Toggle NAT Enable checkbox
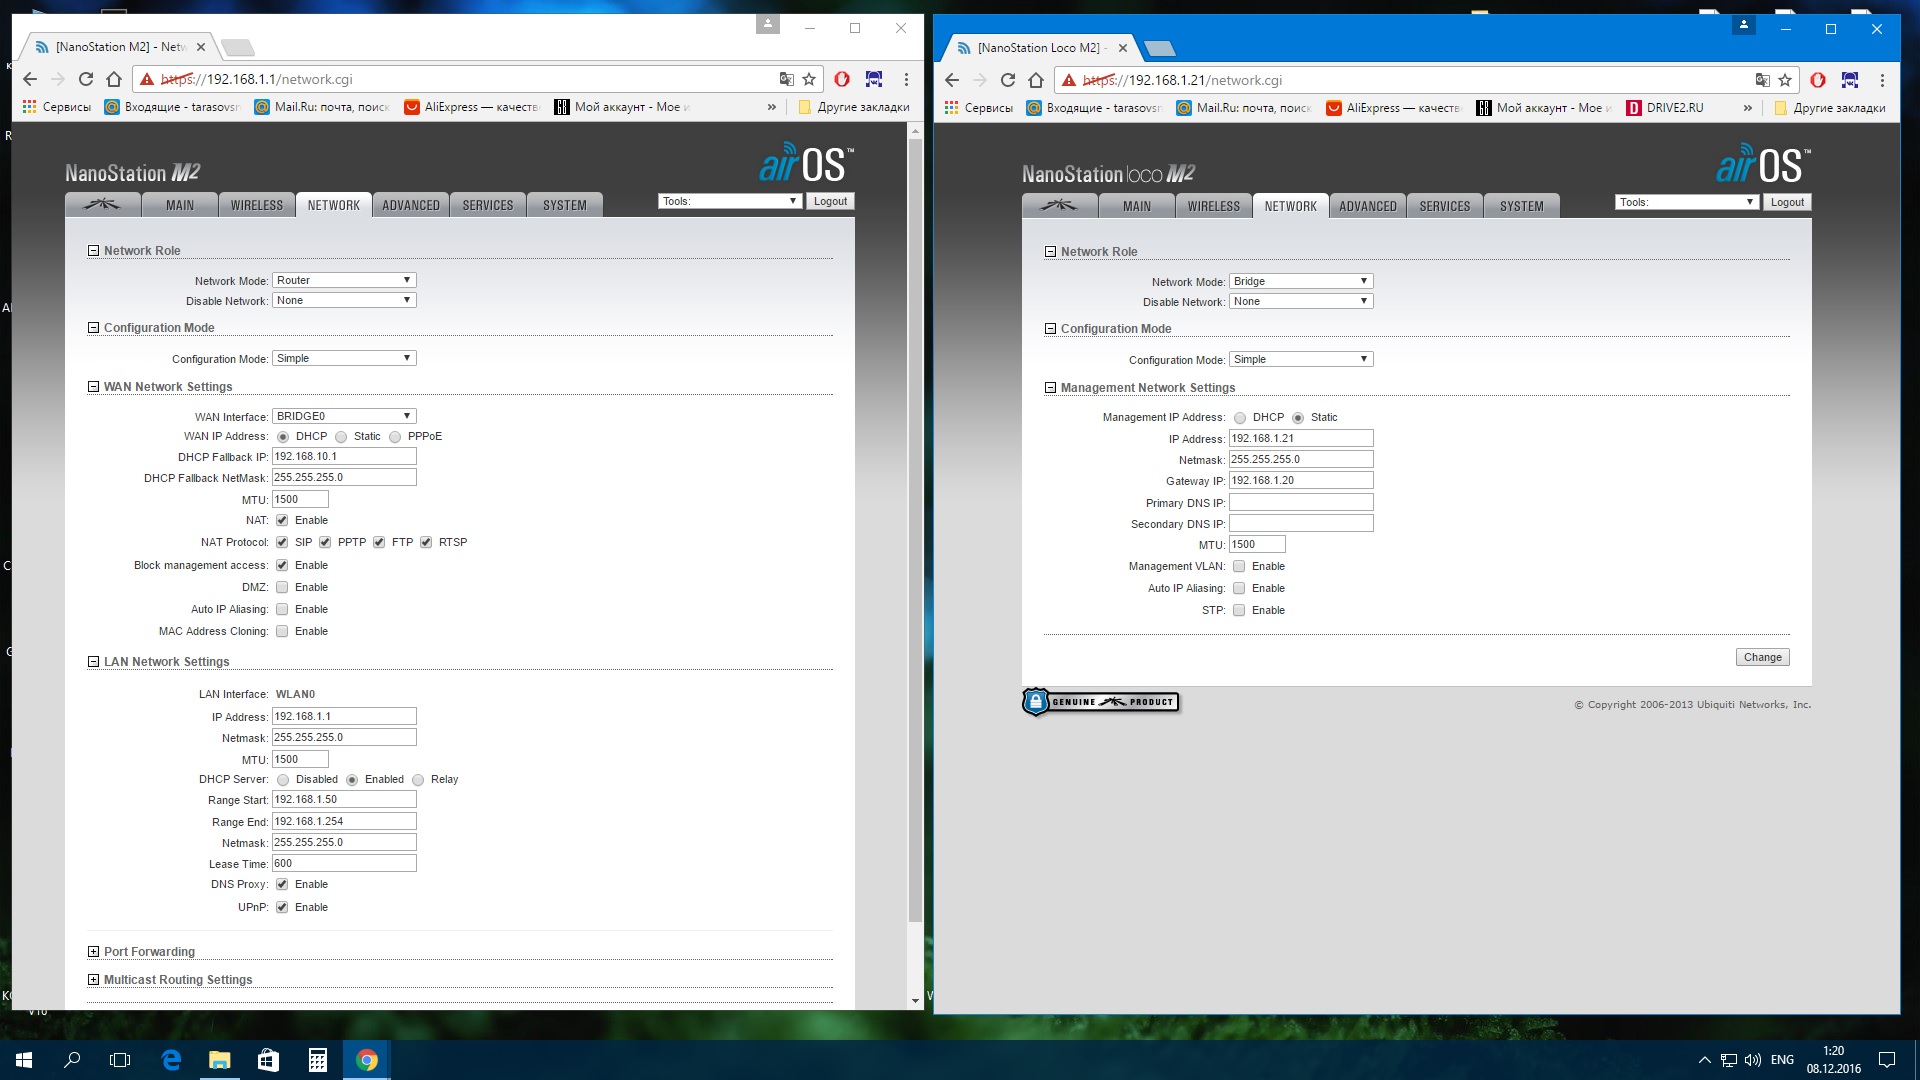Screen dimensions: 1920x1080 [x=282, y=520]
